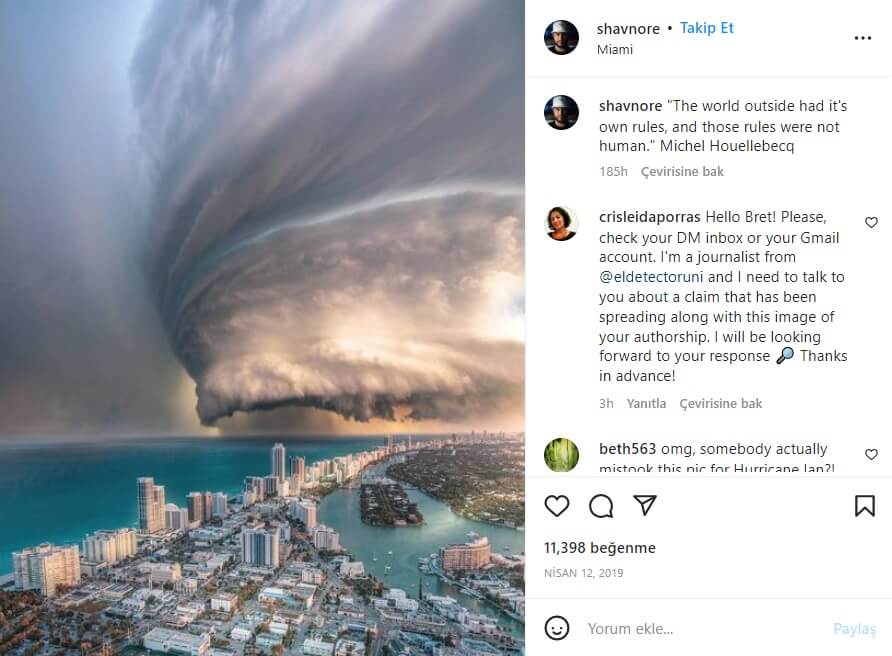
Task: Reply to crisleidaporras with Yanıtla
Action: (x=646, y=403)
